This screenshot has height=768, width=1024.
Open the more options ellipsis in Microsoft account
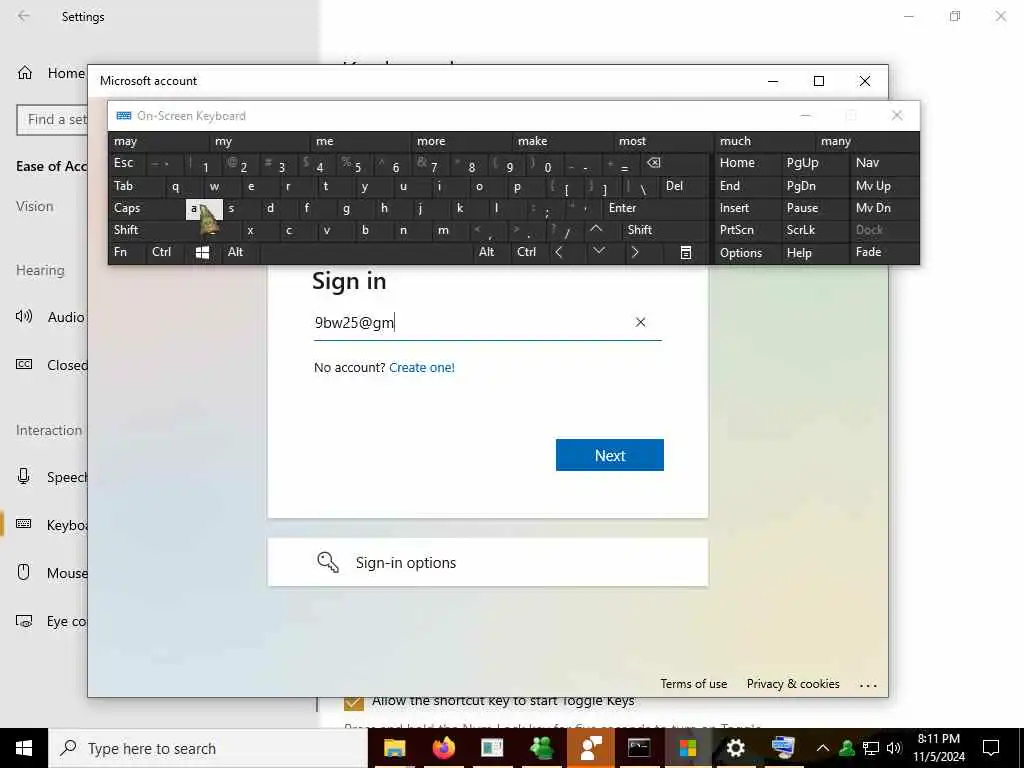tap(868, 684)
